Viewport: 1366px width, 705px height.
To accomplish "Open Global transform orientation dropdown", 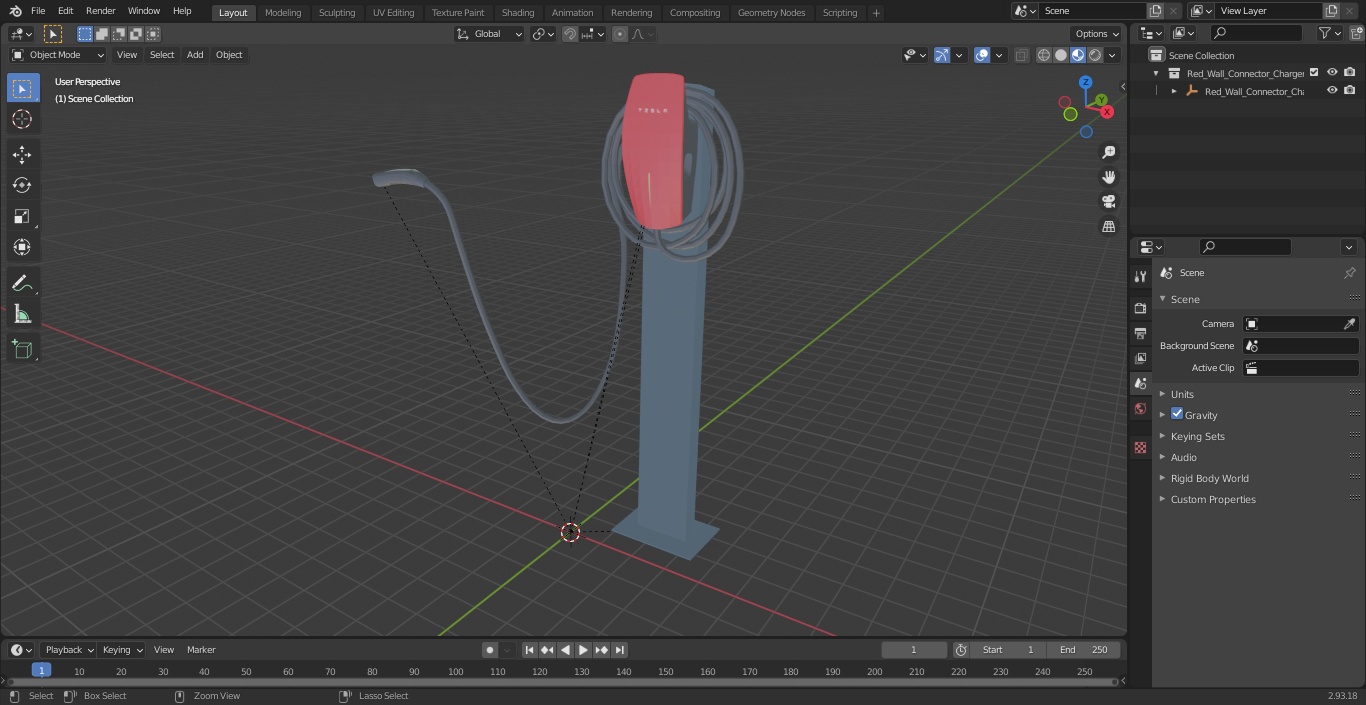I will 490,34.
